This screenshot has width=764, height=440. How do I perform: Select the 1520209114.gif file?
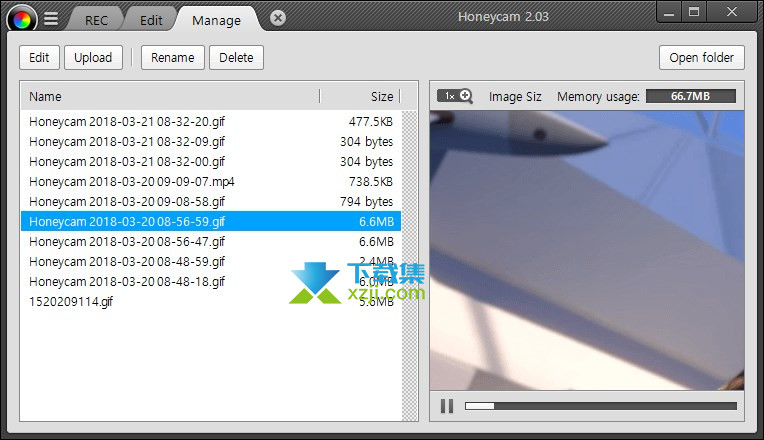click(x=211, y=302)
